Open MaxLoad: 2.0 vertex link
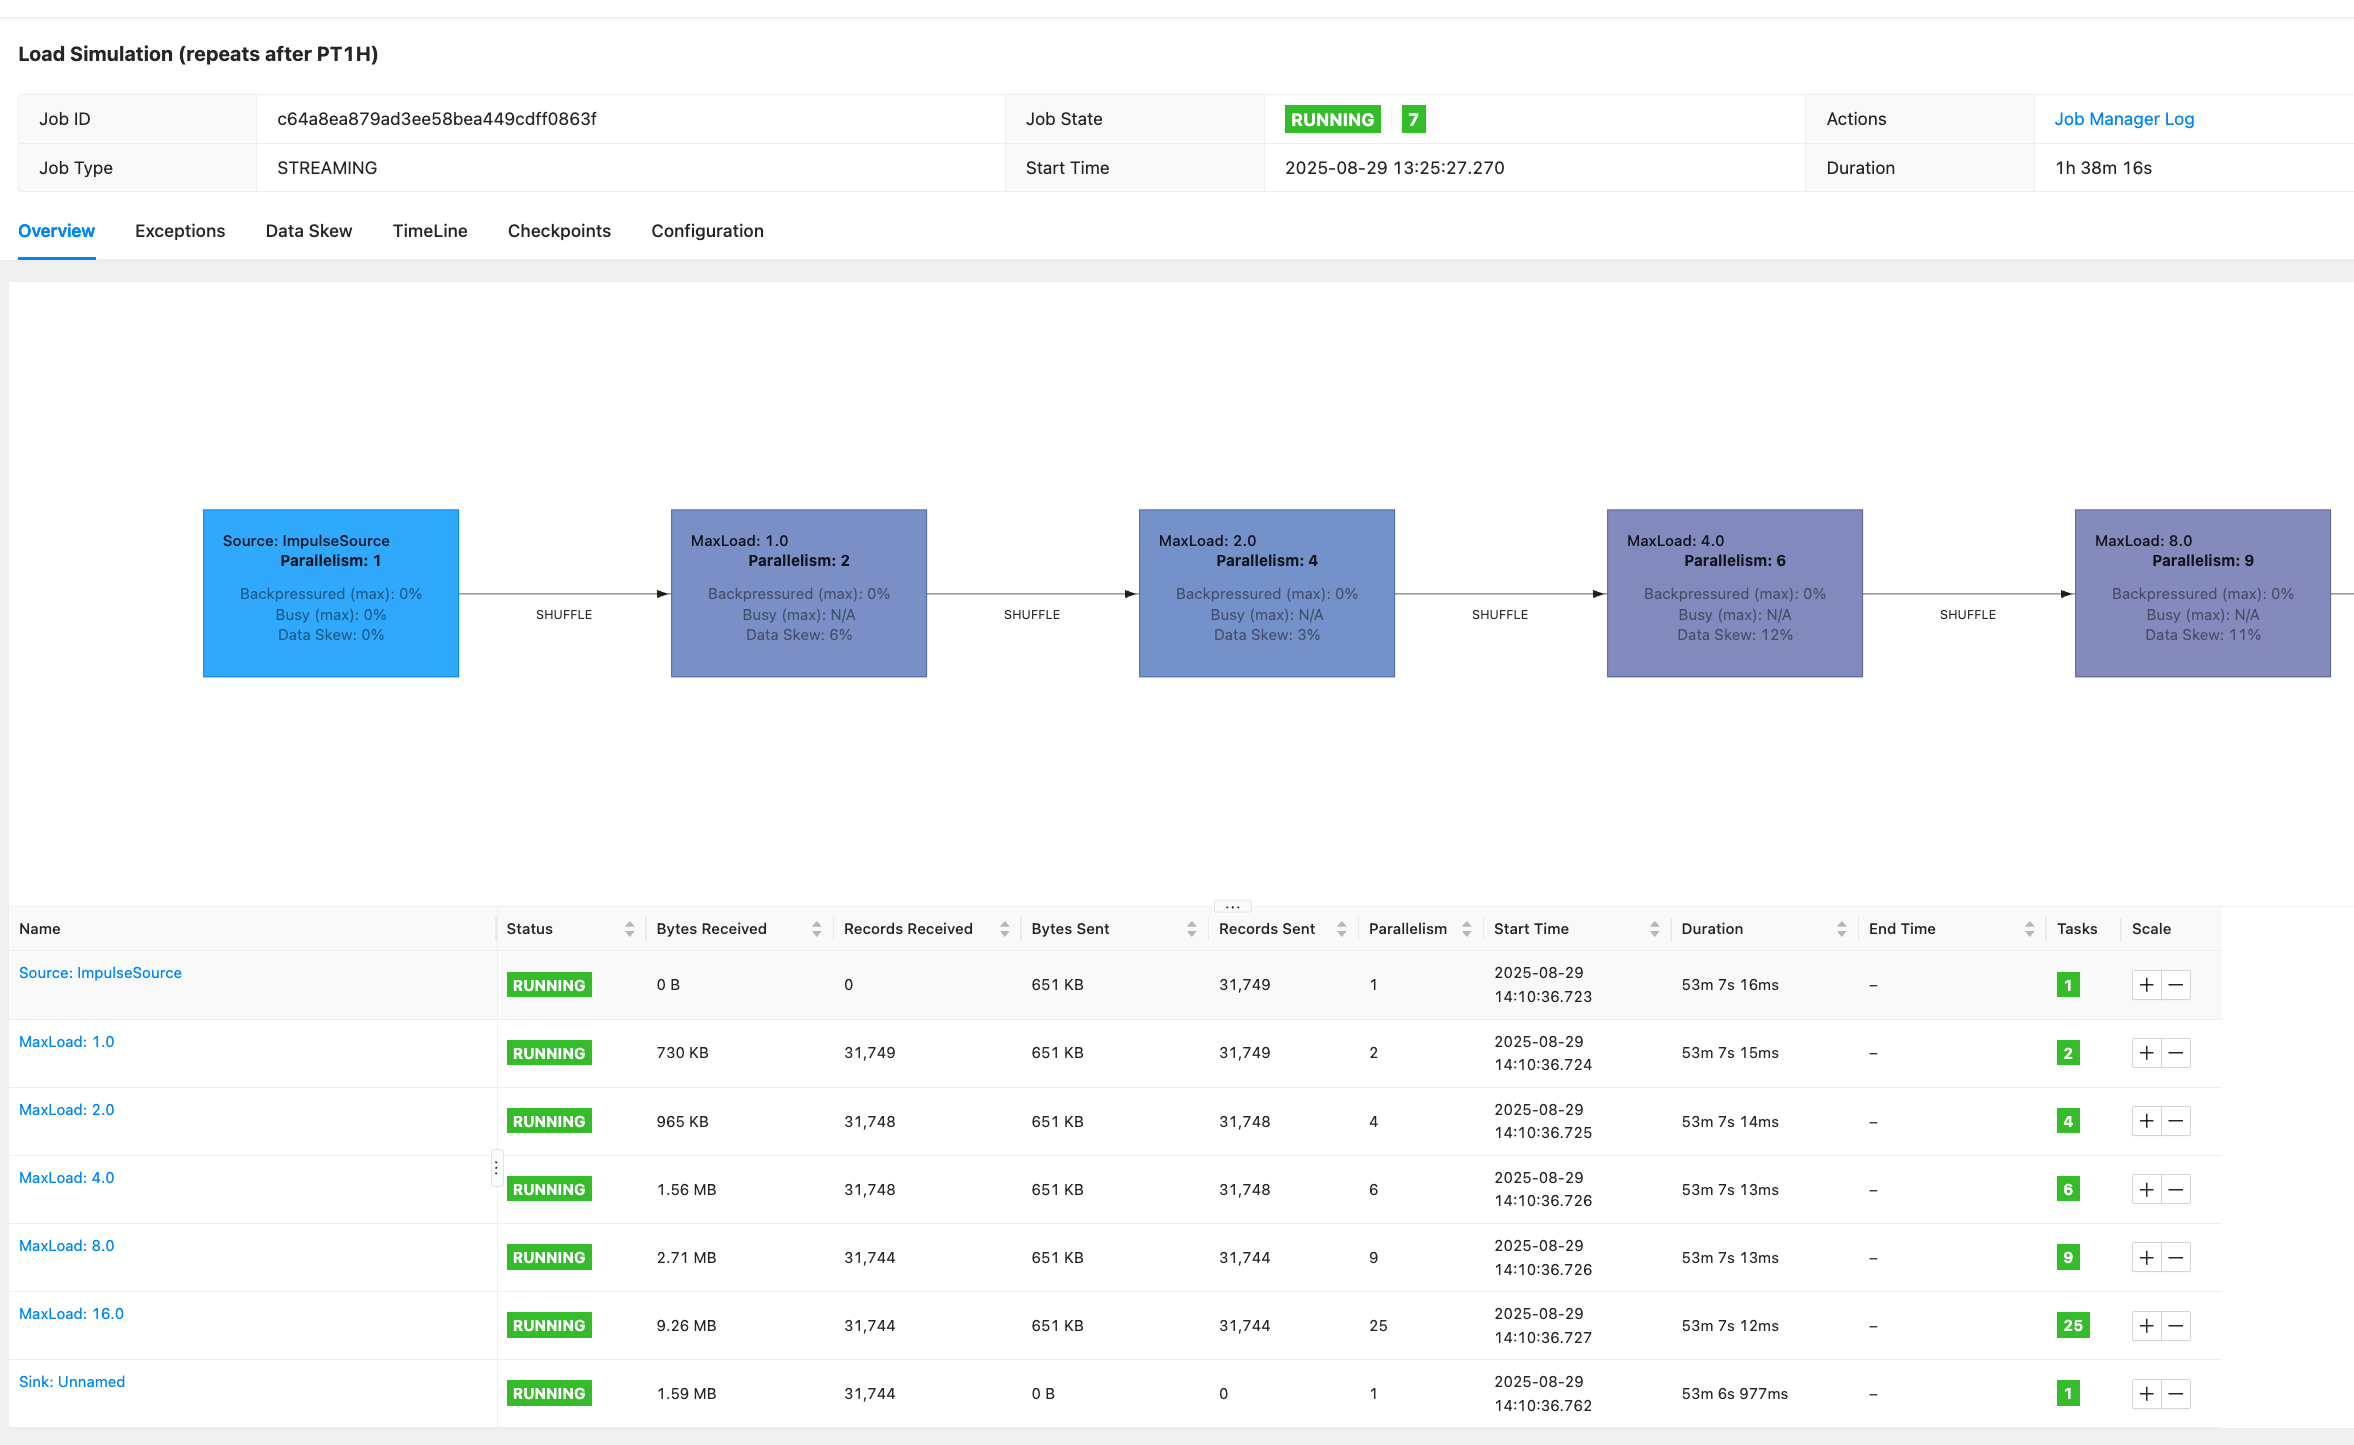The height and width of the screenshot is (1445, 2354). (66, 1110)
